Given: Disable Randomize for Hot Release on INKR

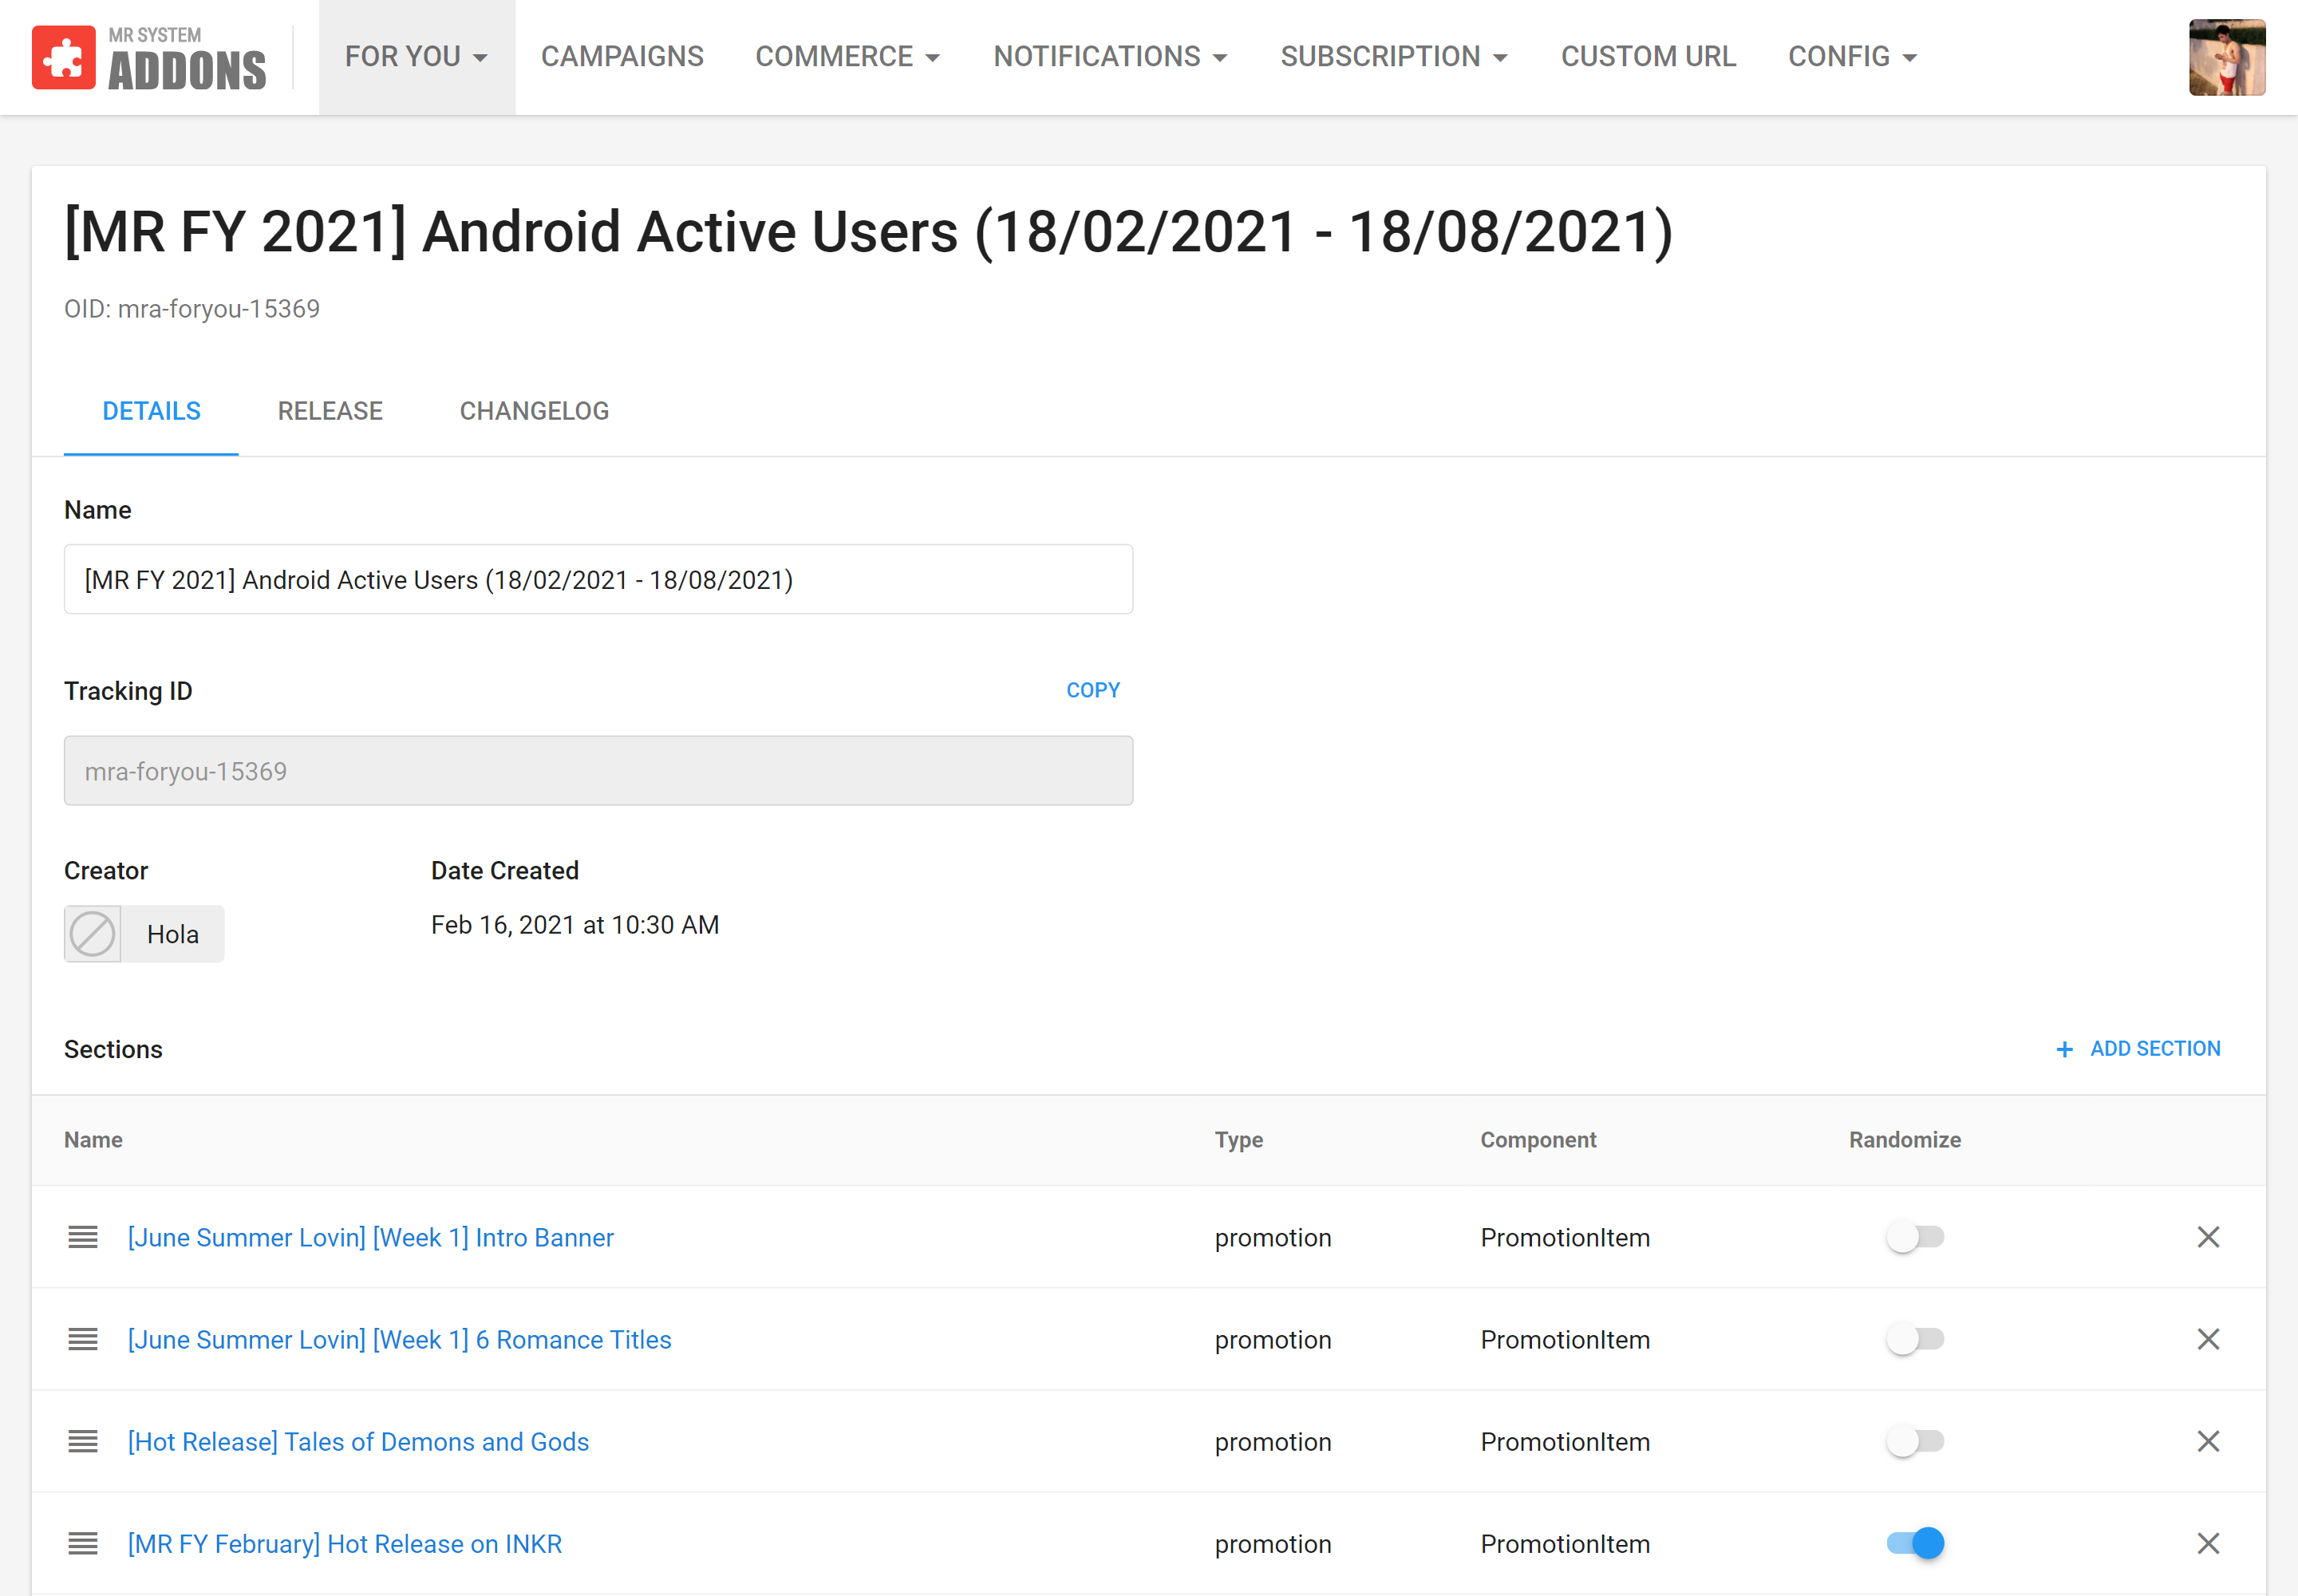Looking at the screenshot, I should [x=1914, y=1543].
